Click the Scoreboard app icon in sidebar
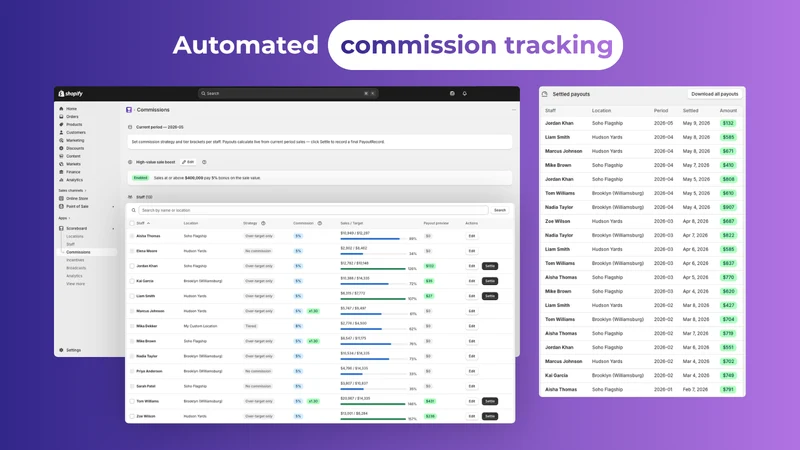This screenshot has width=800, height=450. click(x=61, y=229)
